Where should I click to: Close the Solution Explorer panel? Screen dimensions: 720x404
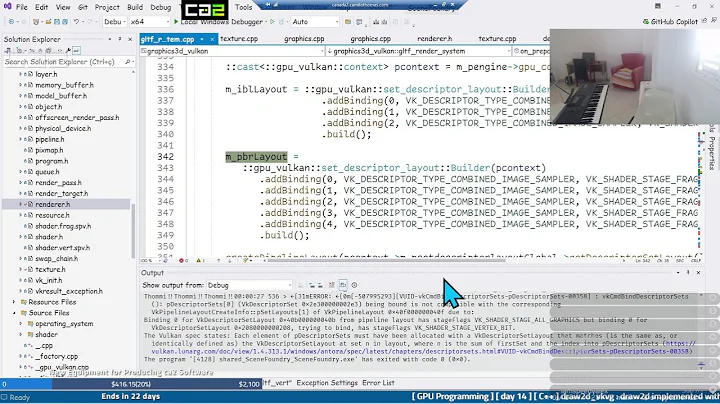pos(130,39)
